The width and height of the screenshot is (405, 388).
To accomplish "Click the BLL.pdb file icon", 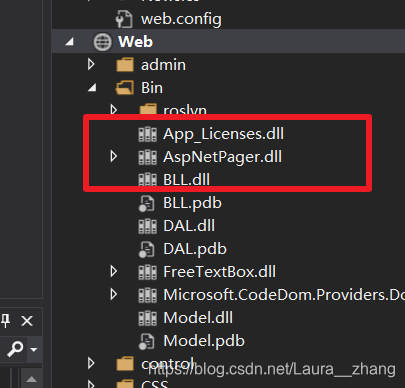I will 146,203.
